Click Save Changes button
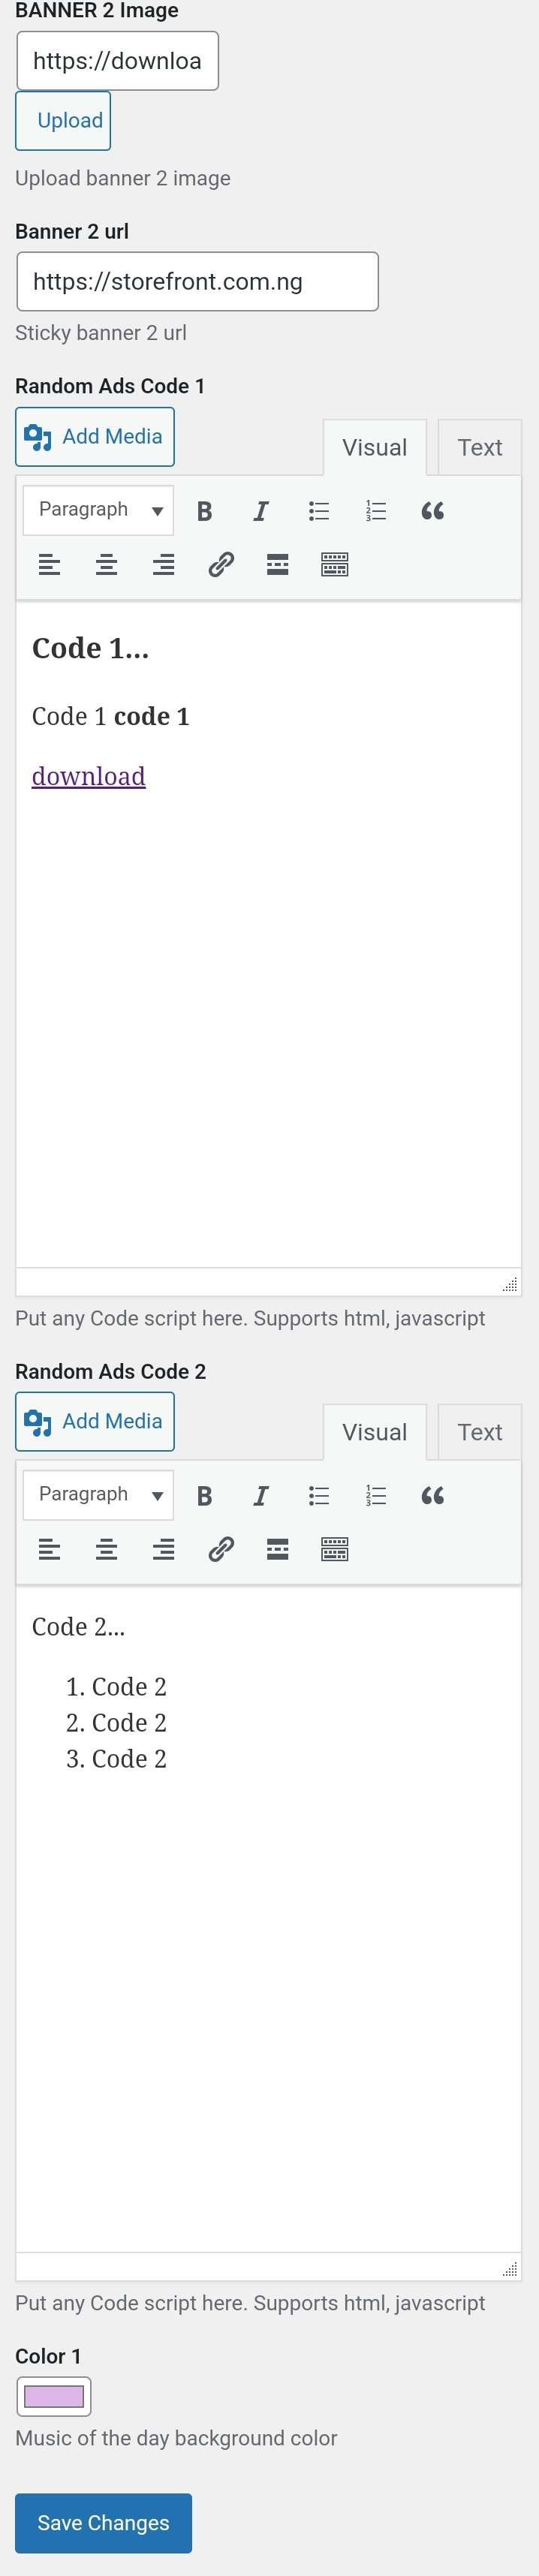The image size is (539, 2576). 103,2522
